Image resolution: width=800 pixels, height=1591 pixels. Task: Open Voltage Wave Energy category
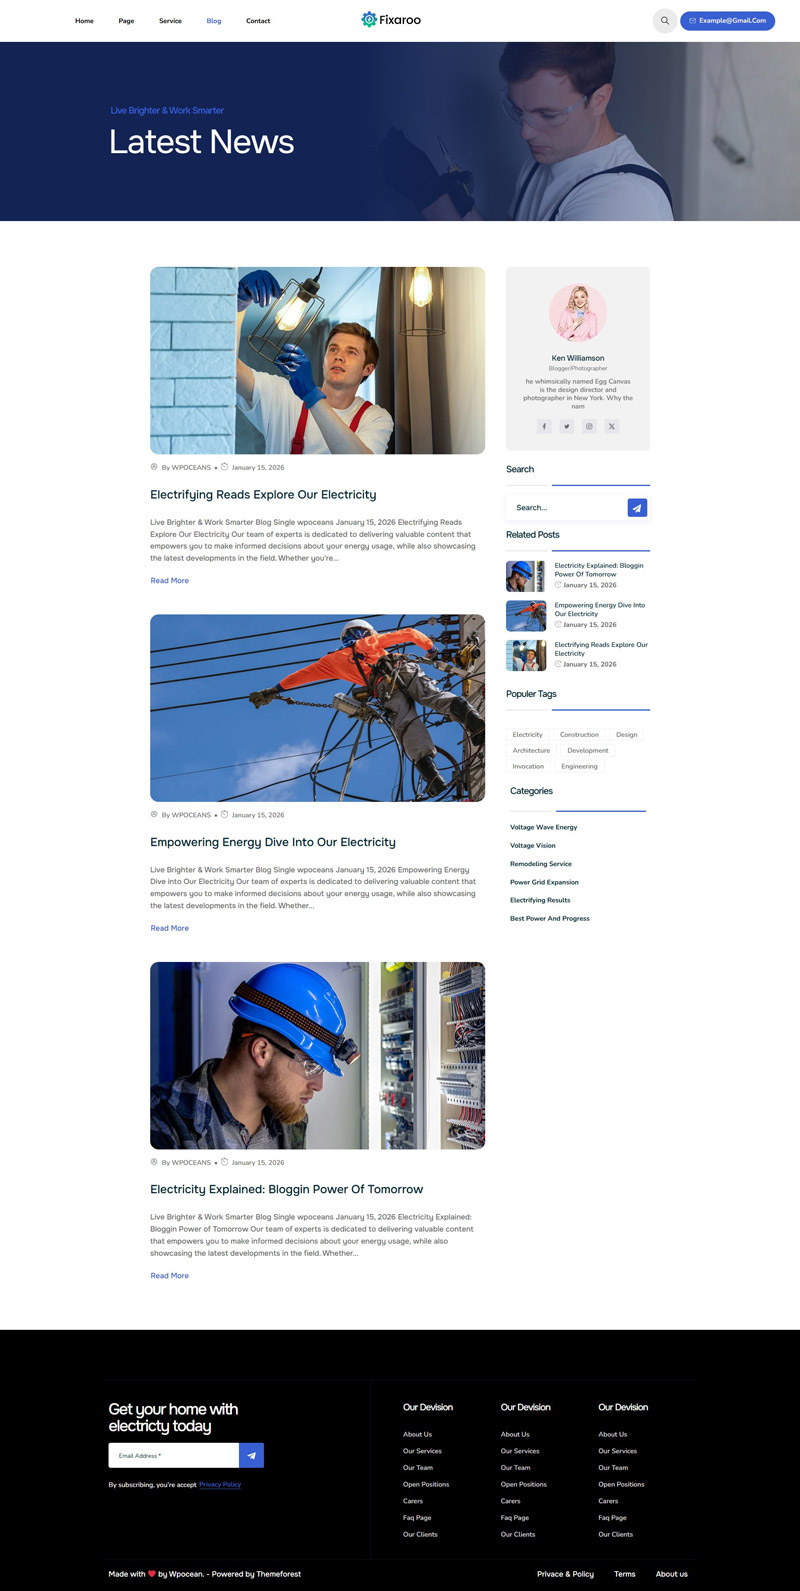click(543, 827)
